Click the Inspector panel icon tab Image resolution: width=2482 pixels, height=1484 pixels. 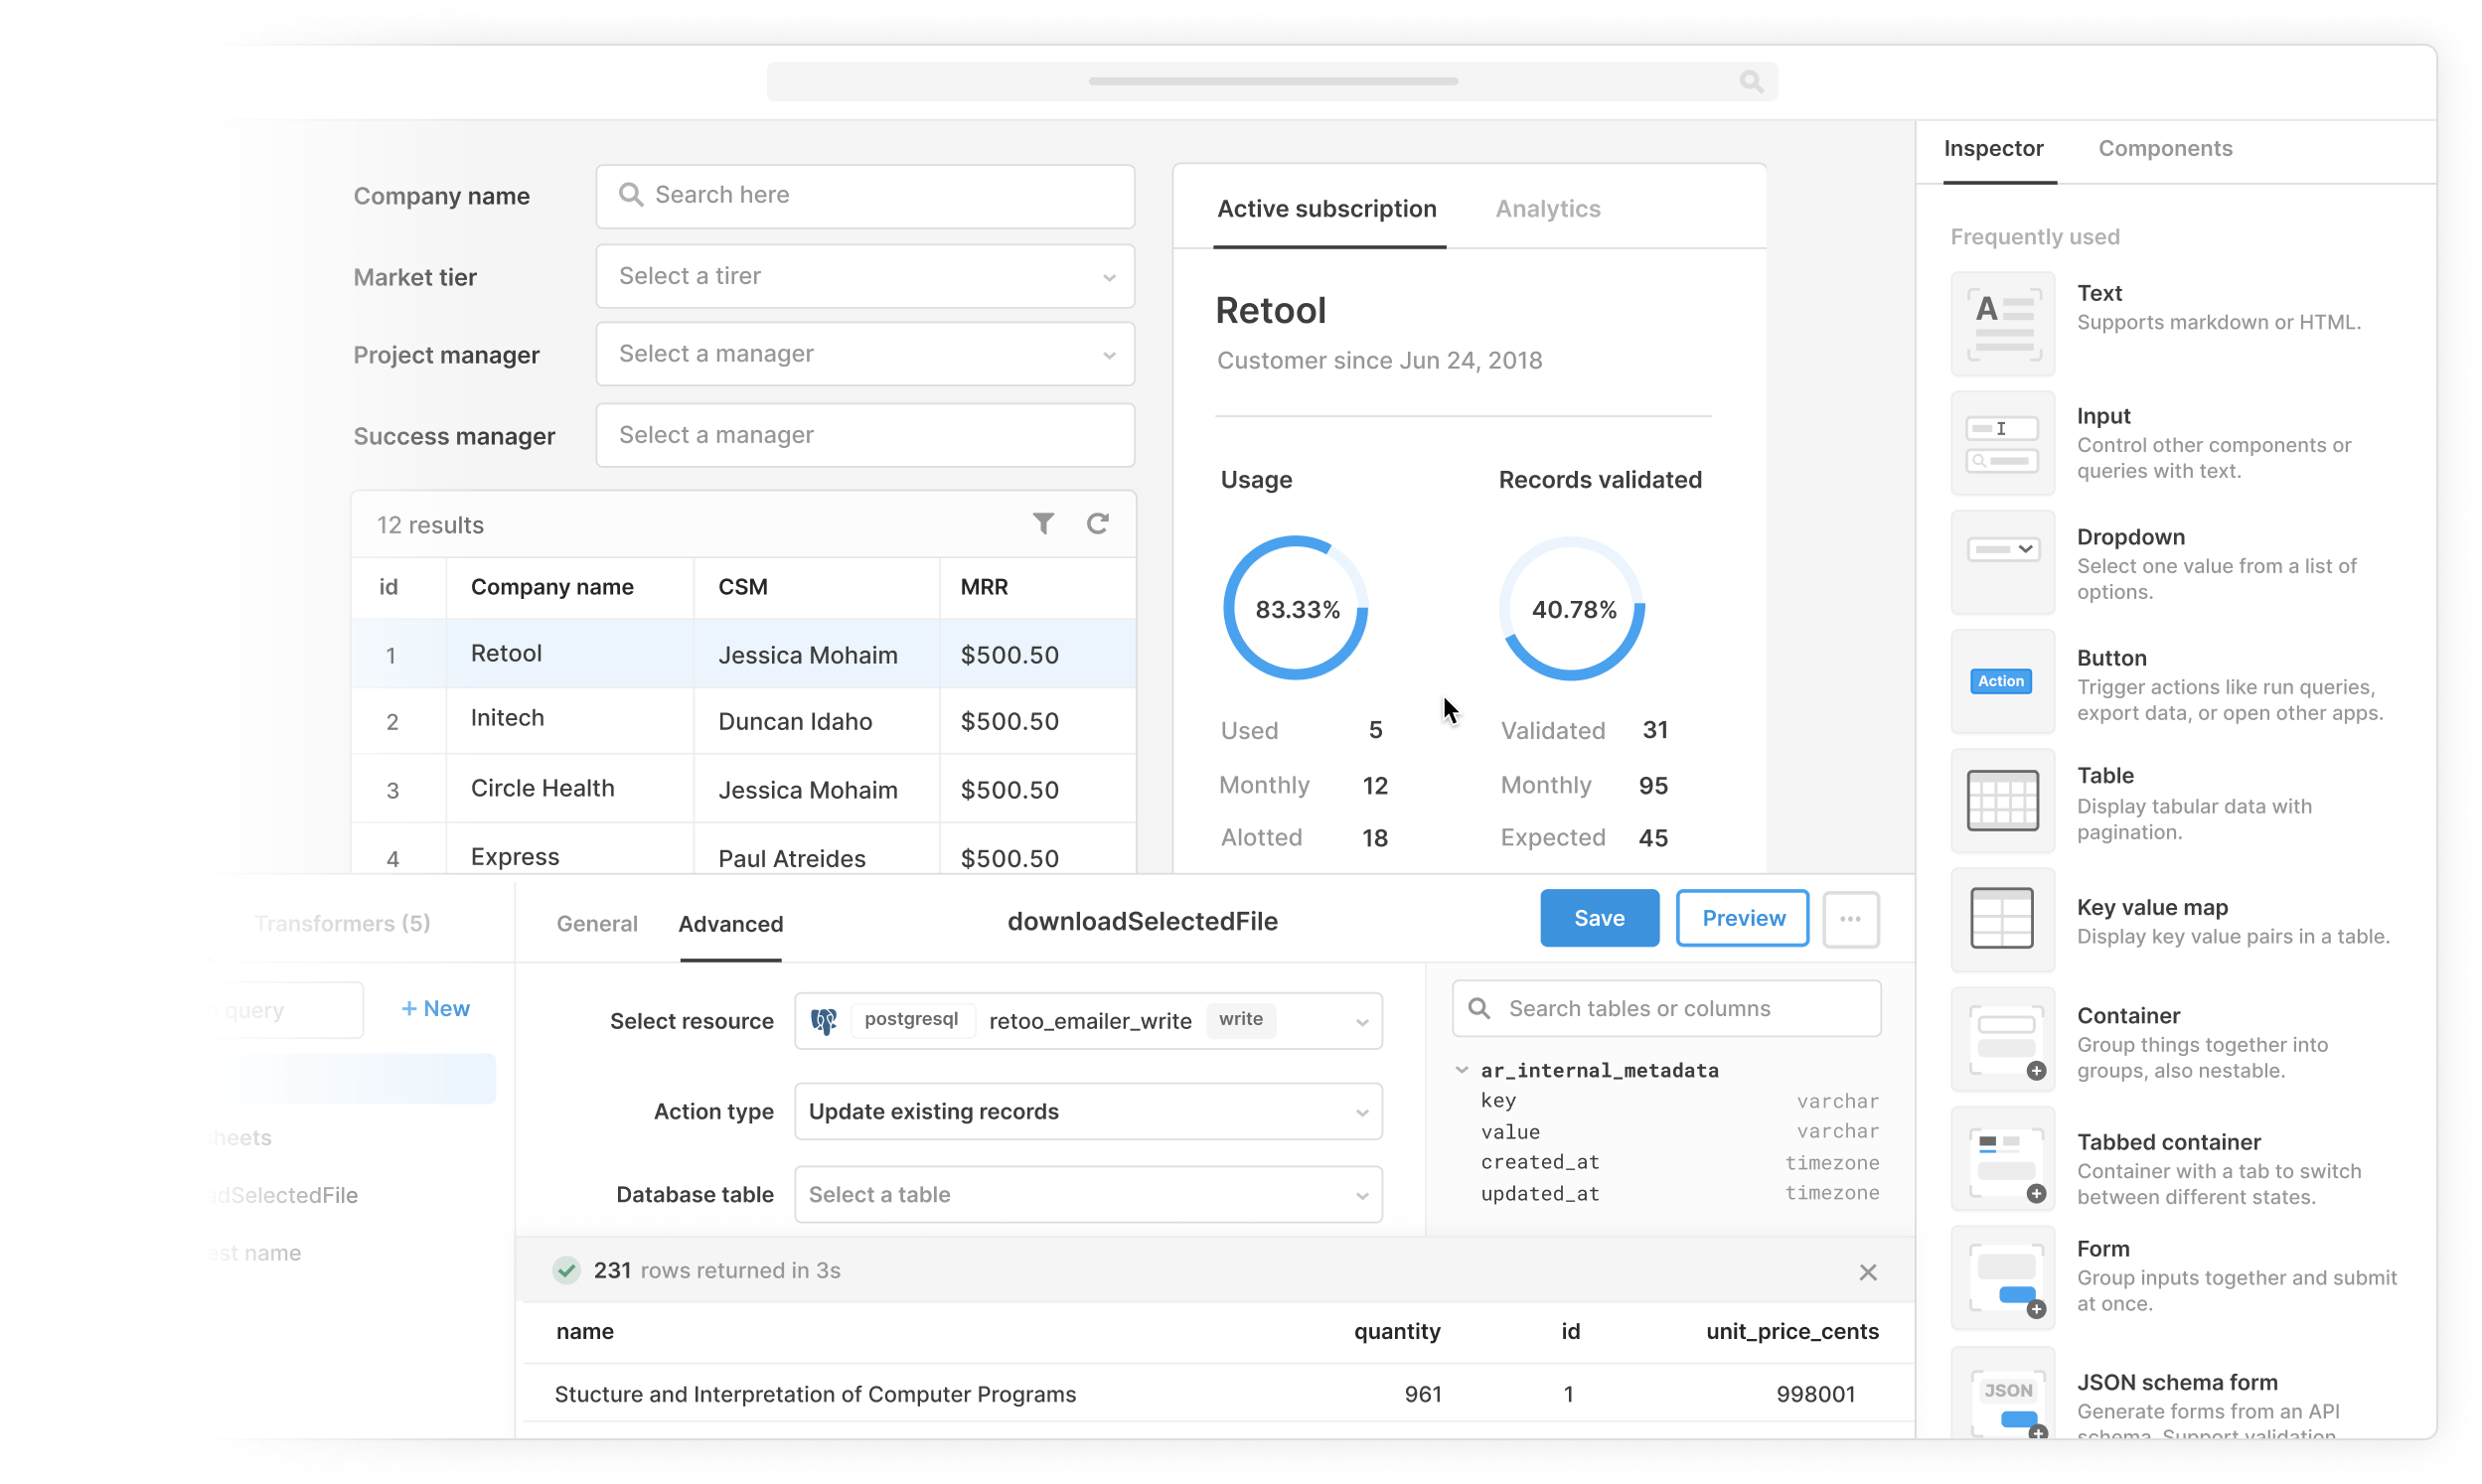click(x=1994, y=147)
